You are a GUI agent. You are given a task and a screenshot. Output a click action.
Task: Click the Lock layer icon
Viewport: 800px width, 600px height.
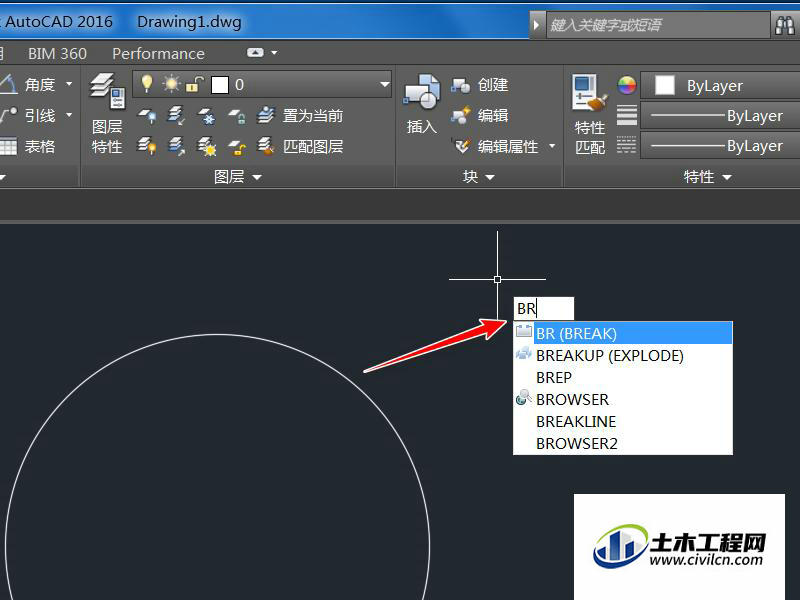tap(237, 116)
